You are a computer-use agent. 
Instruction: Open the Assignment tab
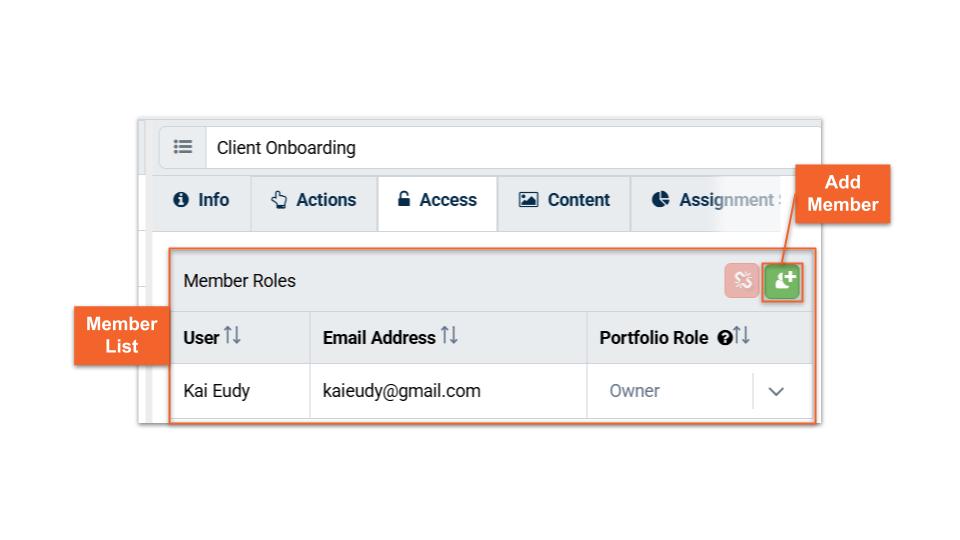click(x=714, y=200)
